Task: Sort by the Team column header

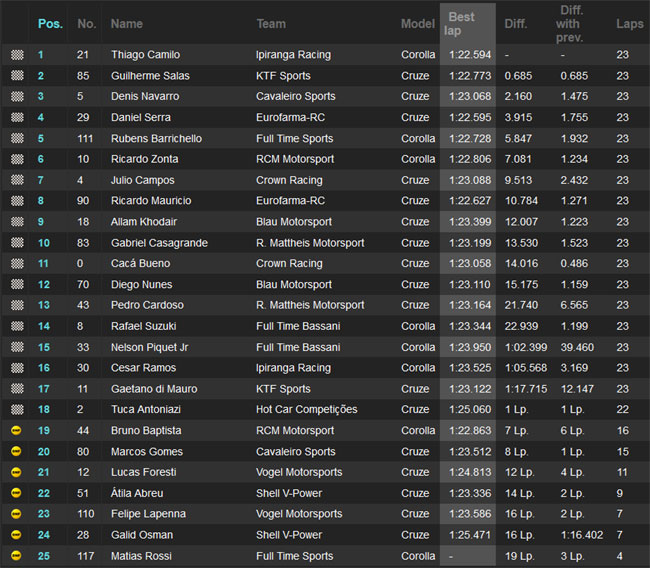Action: coord(271,24)
